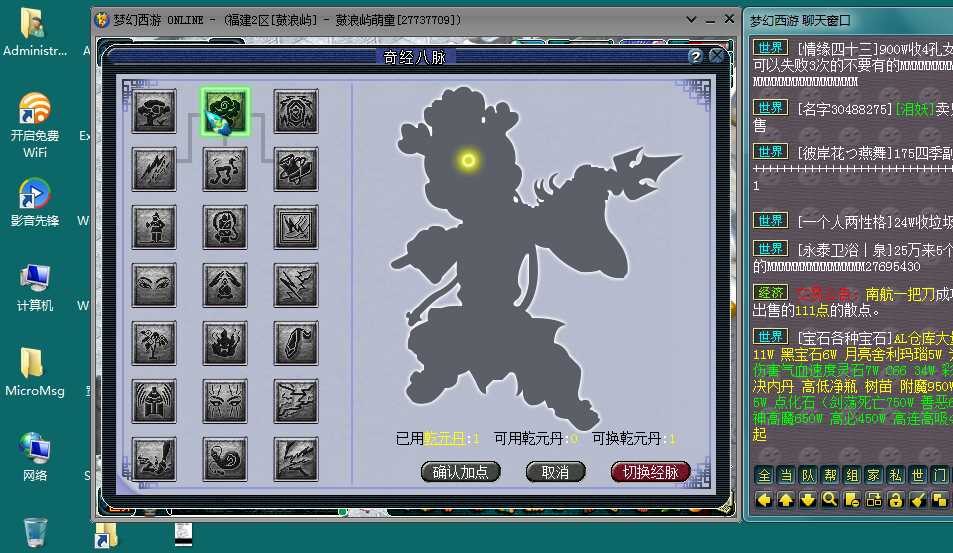The height and width of the screenshot is (553, 953).
Task: Toggle the 当 channel filter
Action: point(786,475)
